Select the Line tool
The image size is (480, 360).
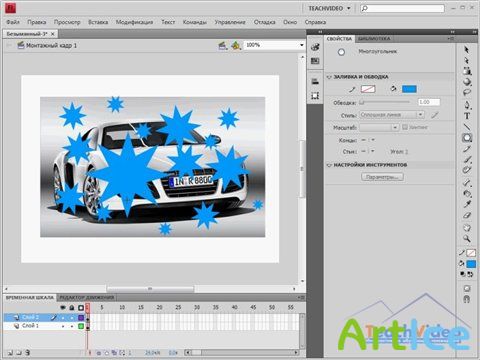[x=467, y=127]
